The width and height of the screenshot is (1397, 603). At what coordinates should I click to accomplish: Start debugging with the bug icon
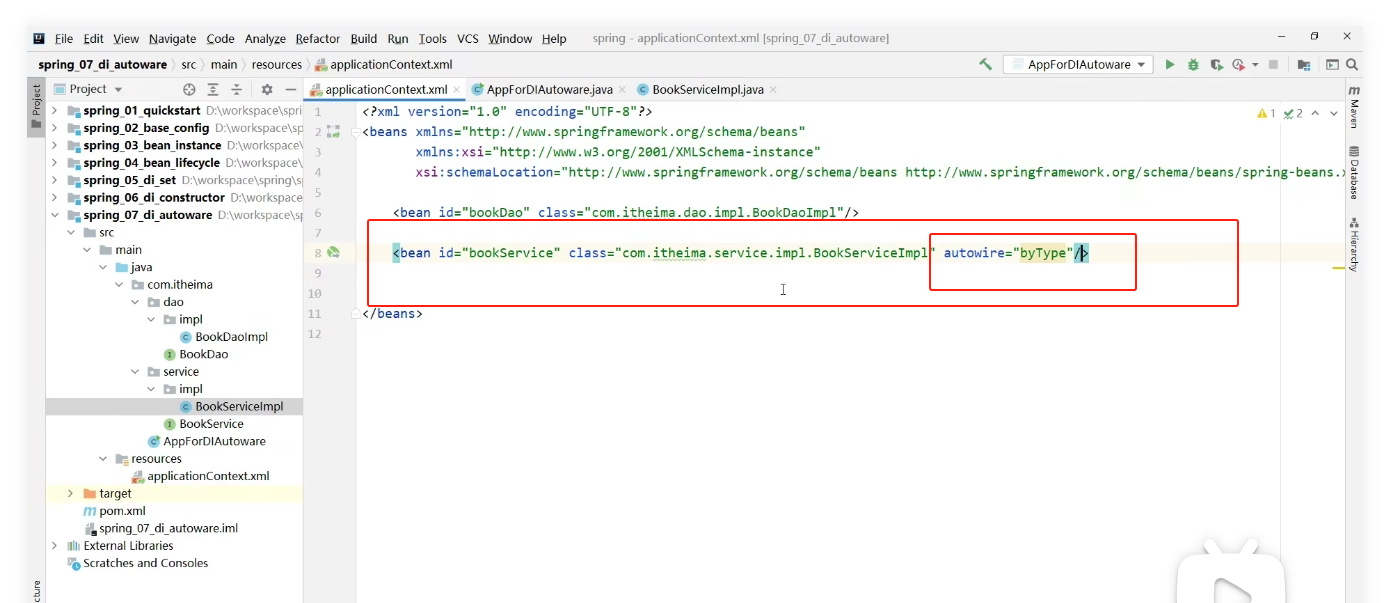pos(1193,64)
